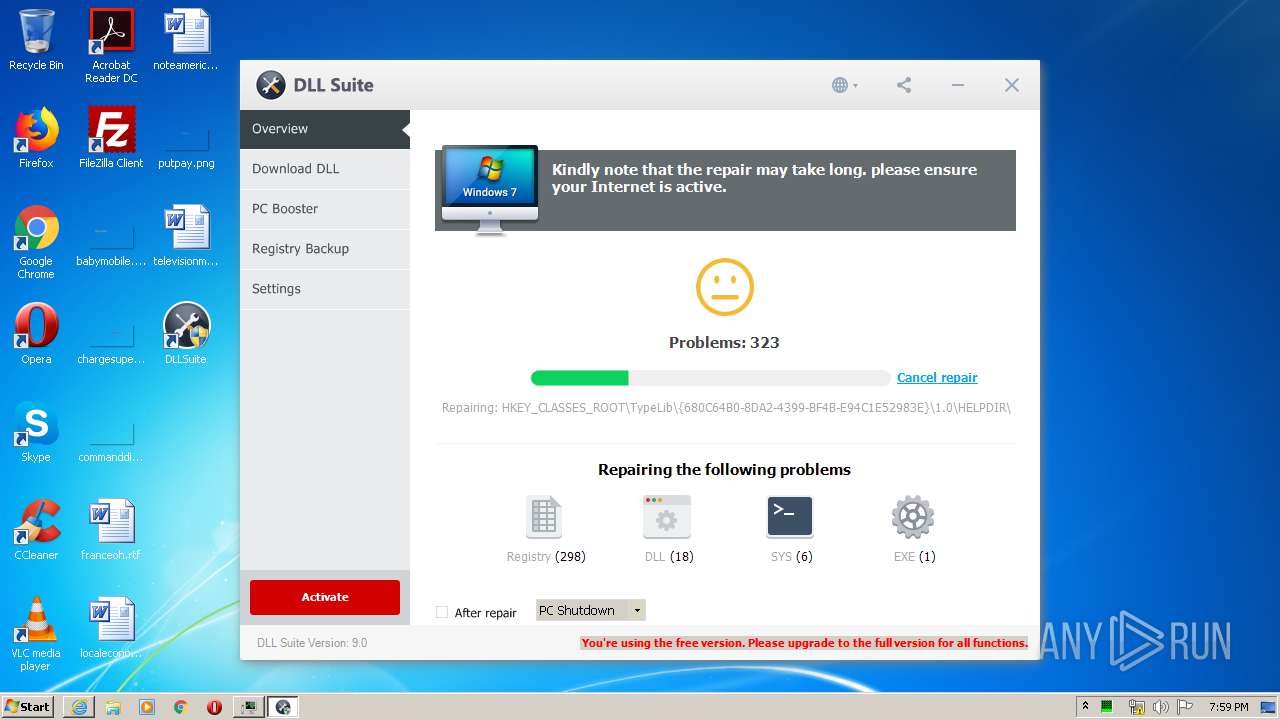Click the EXE problems gear icon
This screenshot has width=1280, height=720.
pyautogui.click(x=913, y=517)
